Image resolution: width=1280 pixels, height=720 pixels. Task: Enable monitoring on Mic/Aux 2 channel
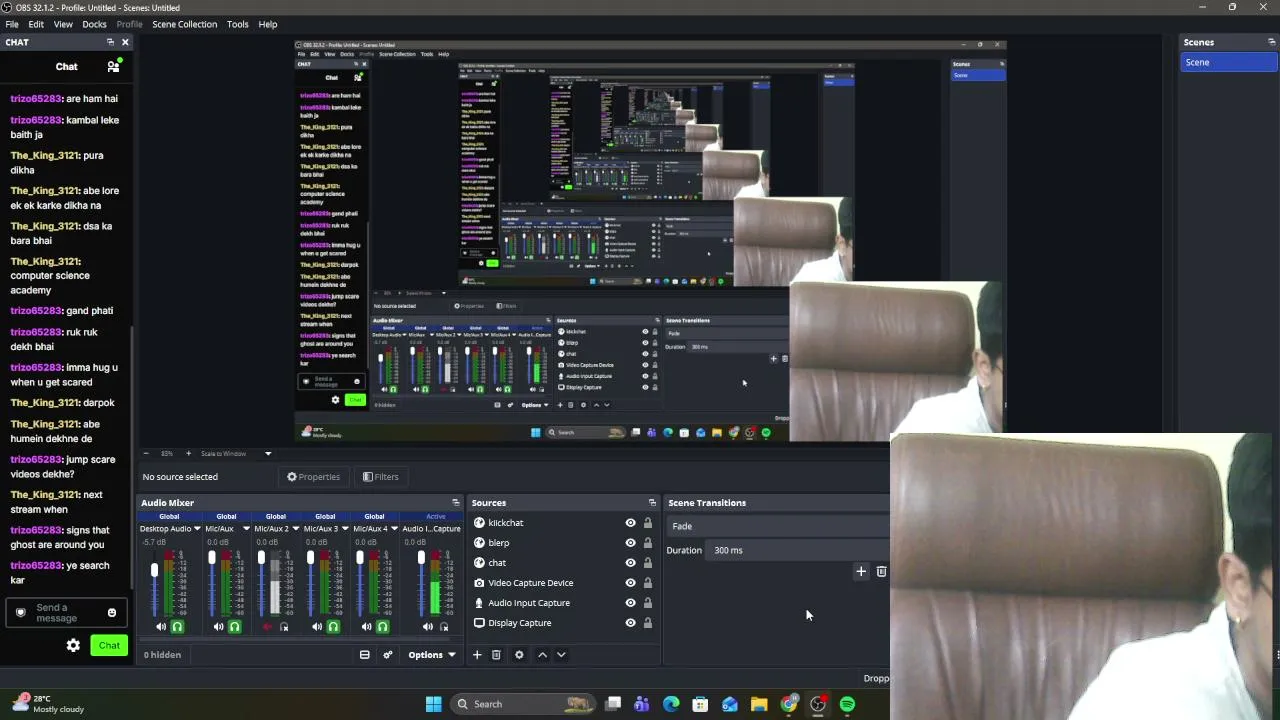coord(284,627)
